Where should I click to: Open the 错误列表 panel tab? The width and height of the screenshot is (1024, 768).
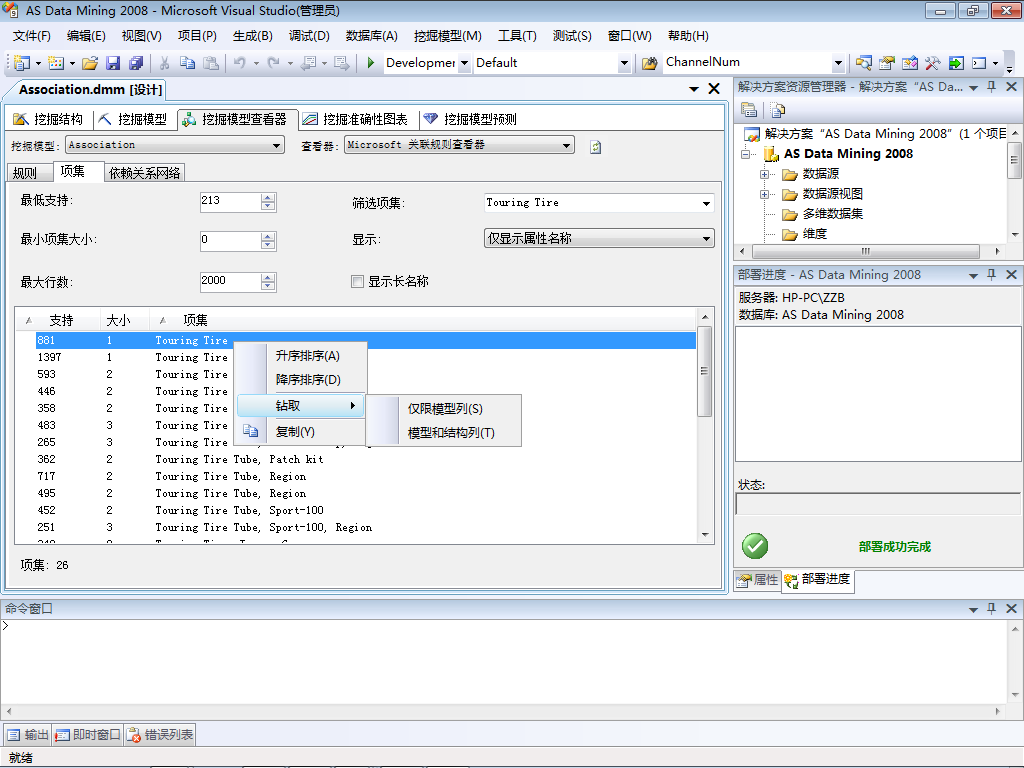click(161, 735)
